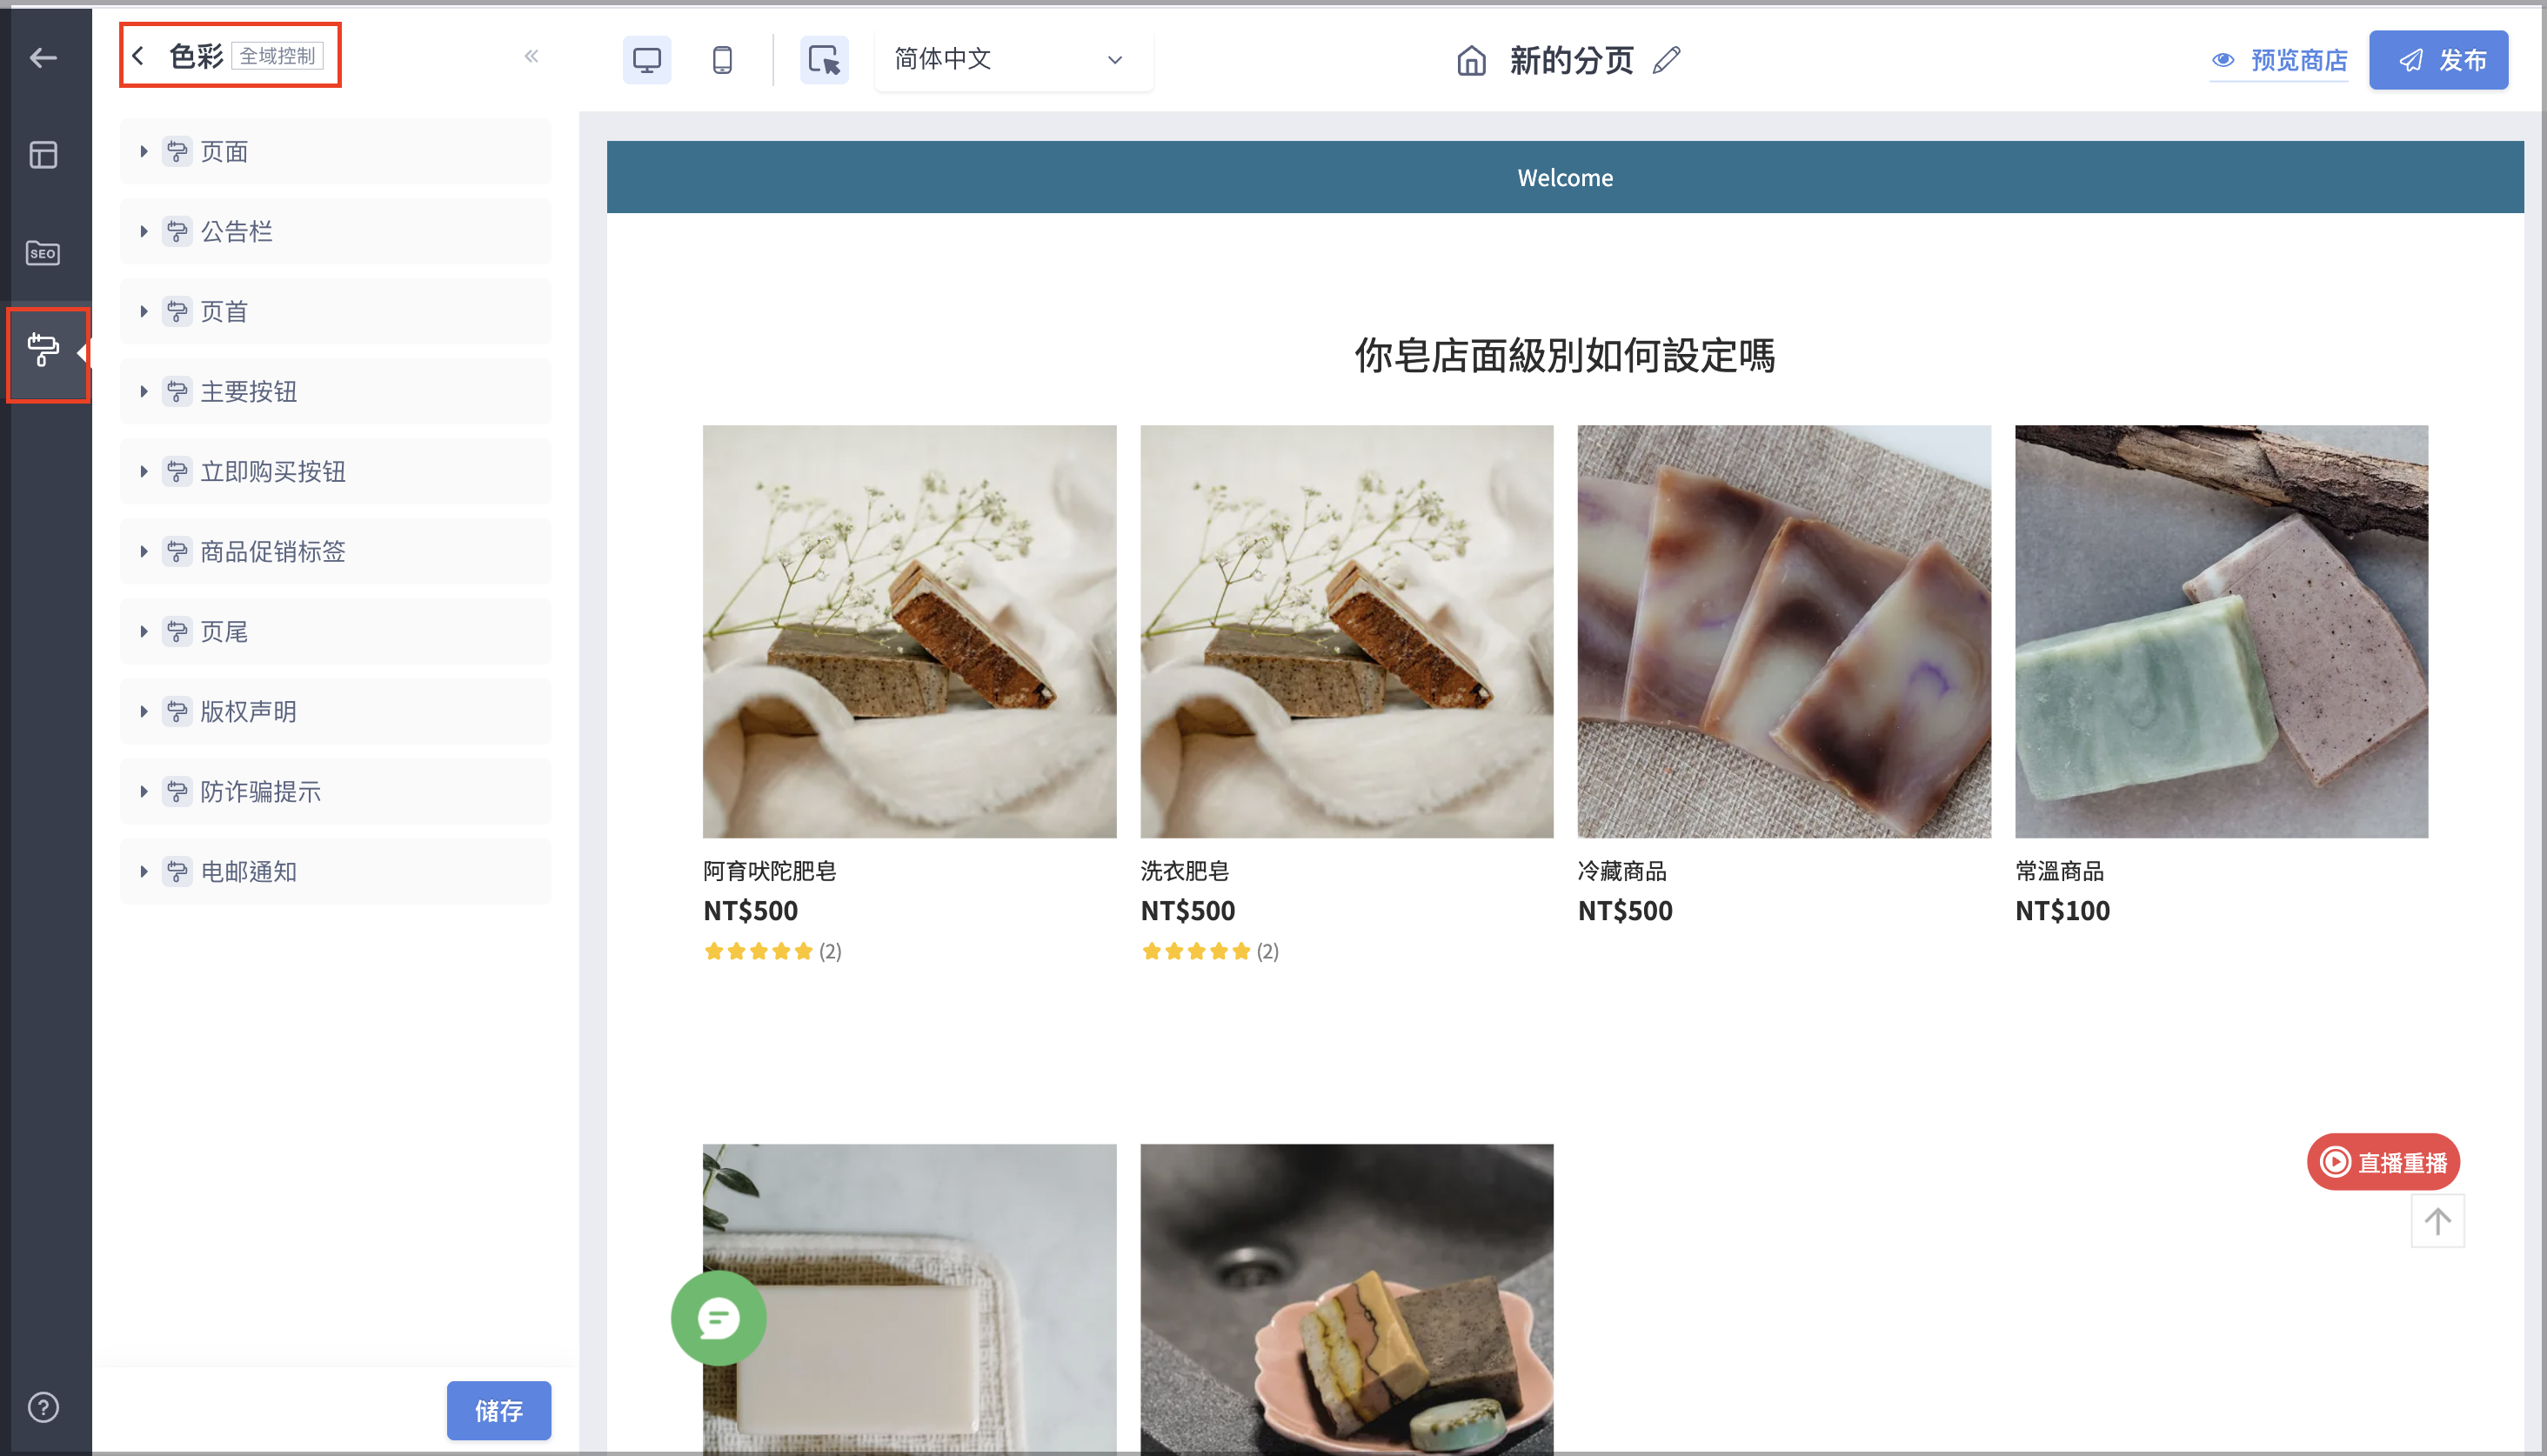Switch to desktop preview mode
The height and width of the screenshot is (1456, 2547).
(647, 60)
